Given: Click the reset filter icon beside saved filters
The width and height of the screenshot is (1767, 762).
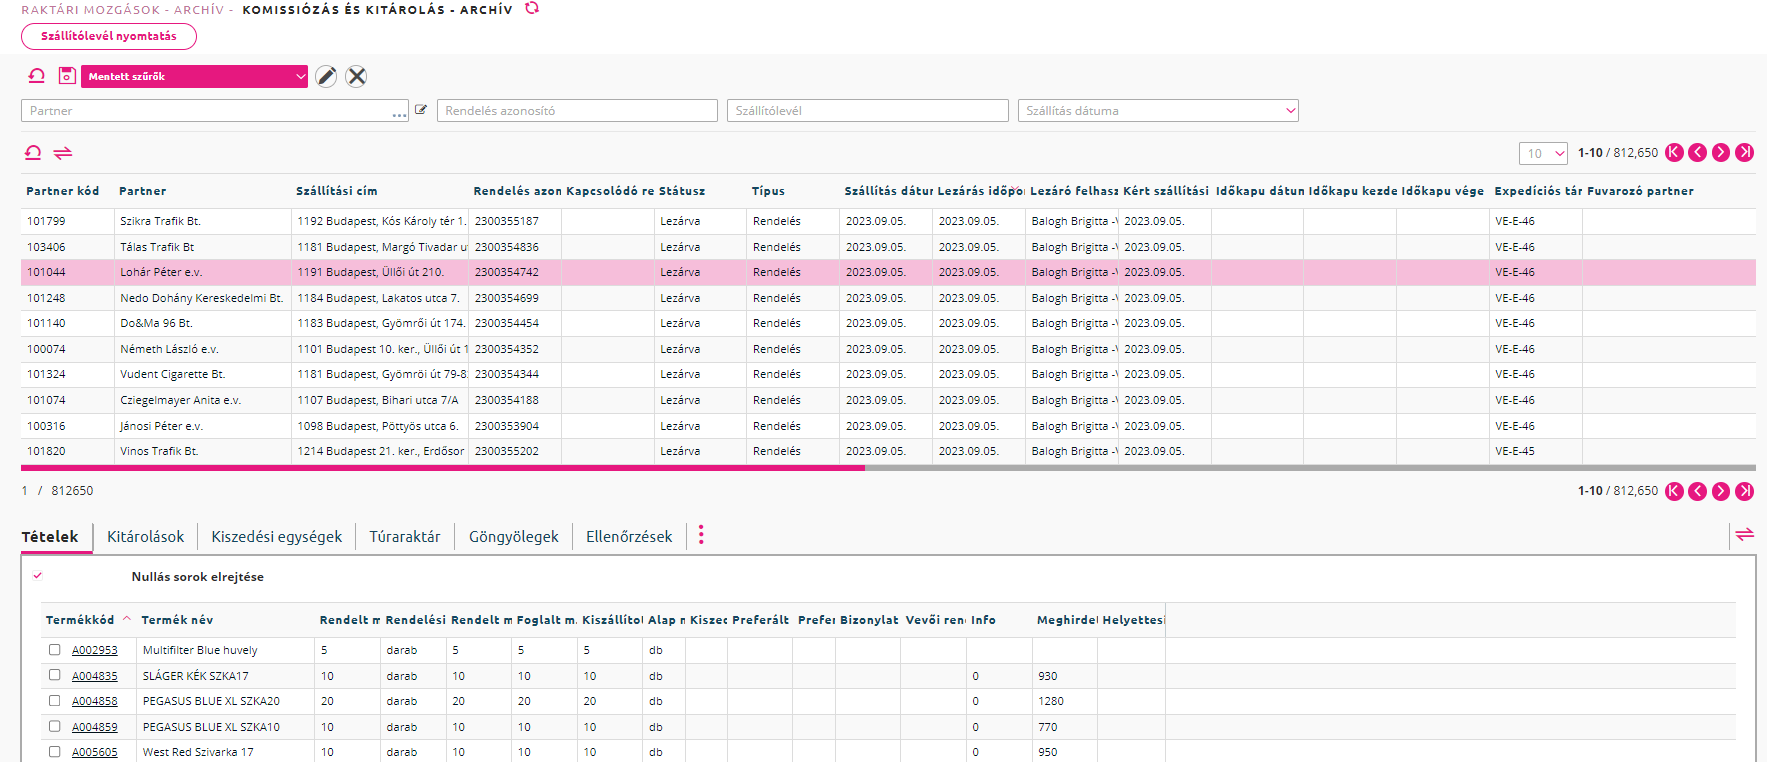Looking at the screenshot, I should pos(37,76).
